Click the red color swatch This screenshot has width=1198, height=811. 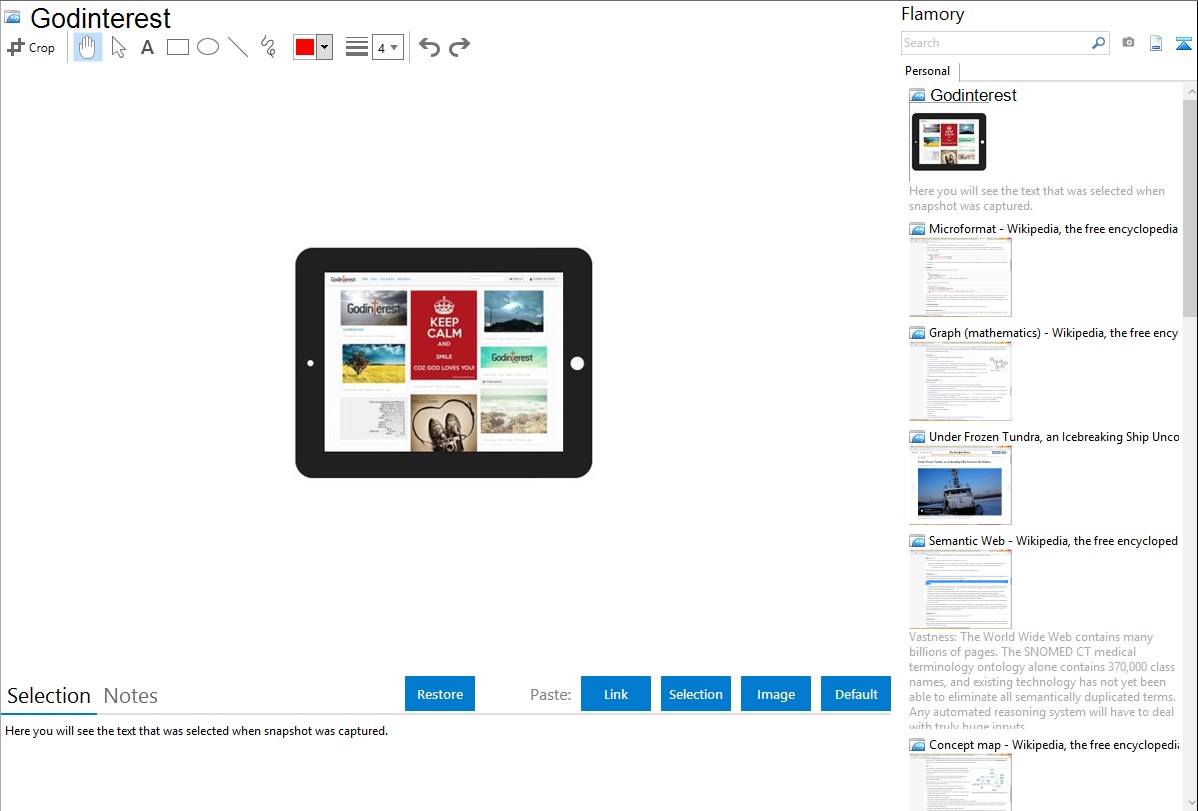click(x=305, y=47)
